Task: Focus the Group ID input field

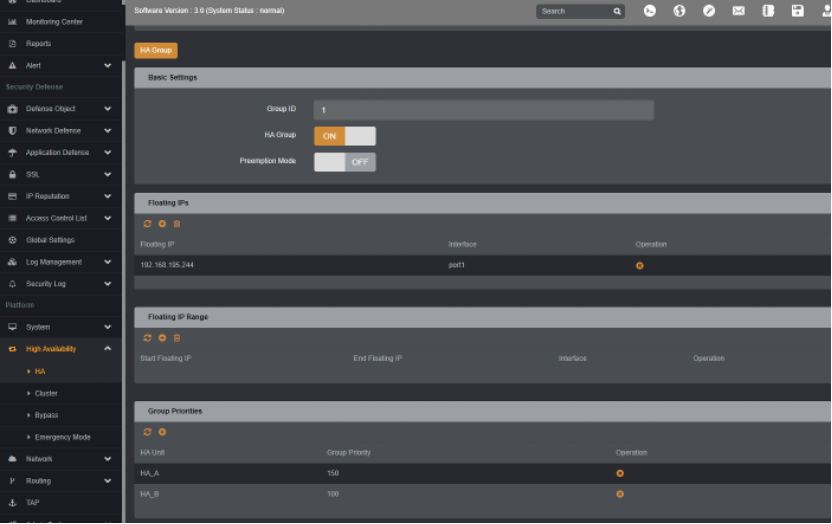Action: click(484, 110)
